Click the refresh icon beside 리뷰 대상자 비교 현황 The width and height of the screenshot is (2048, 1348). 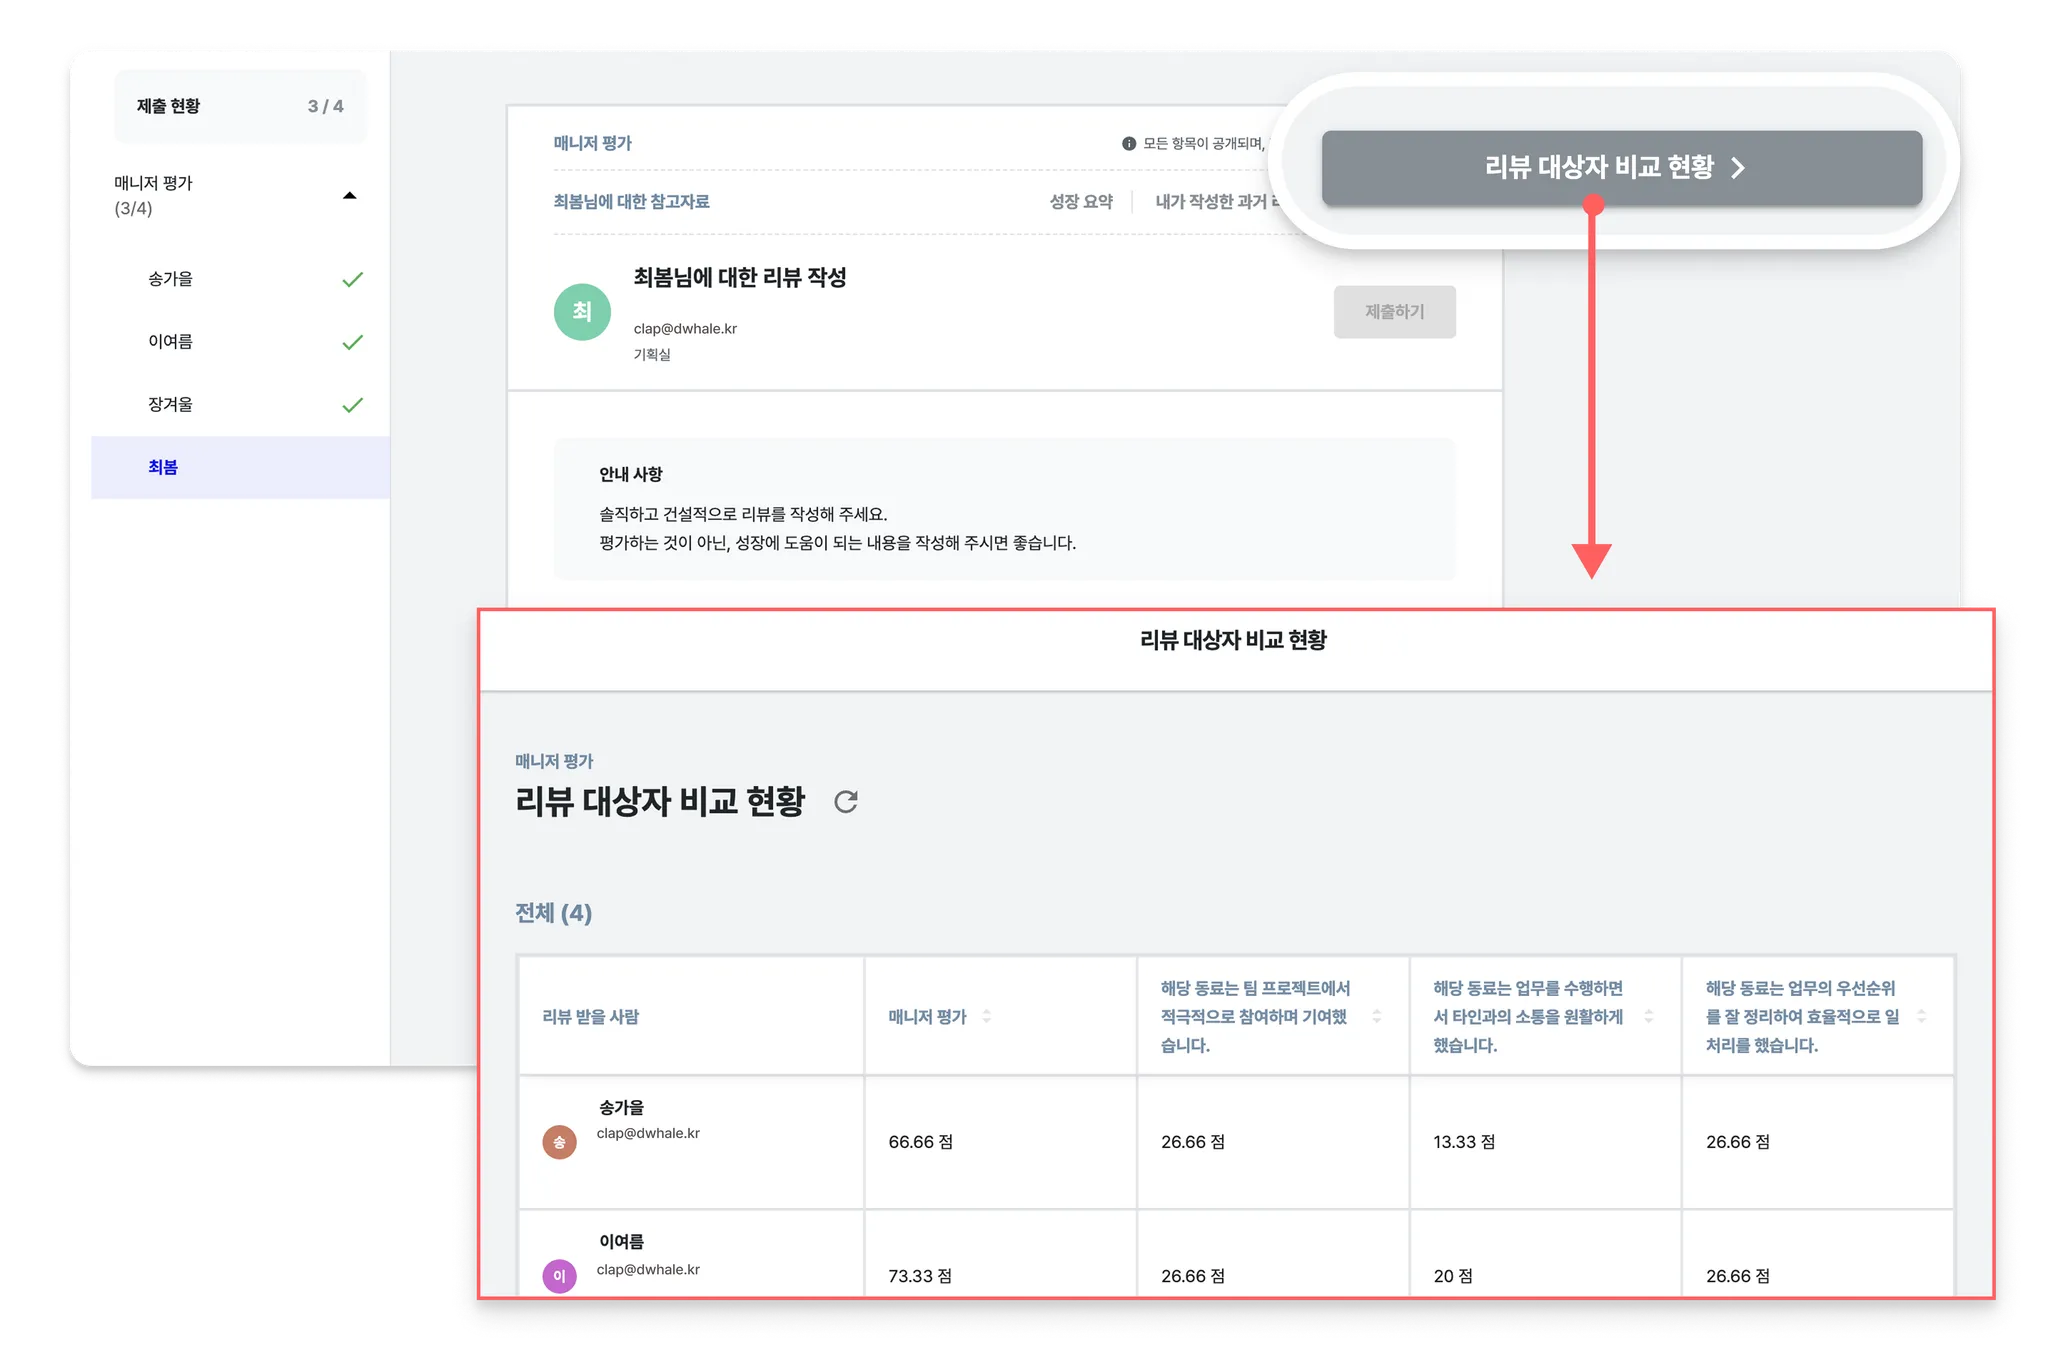point(846,802)
